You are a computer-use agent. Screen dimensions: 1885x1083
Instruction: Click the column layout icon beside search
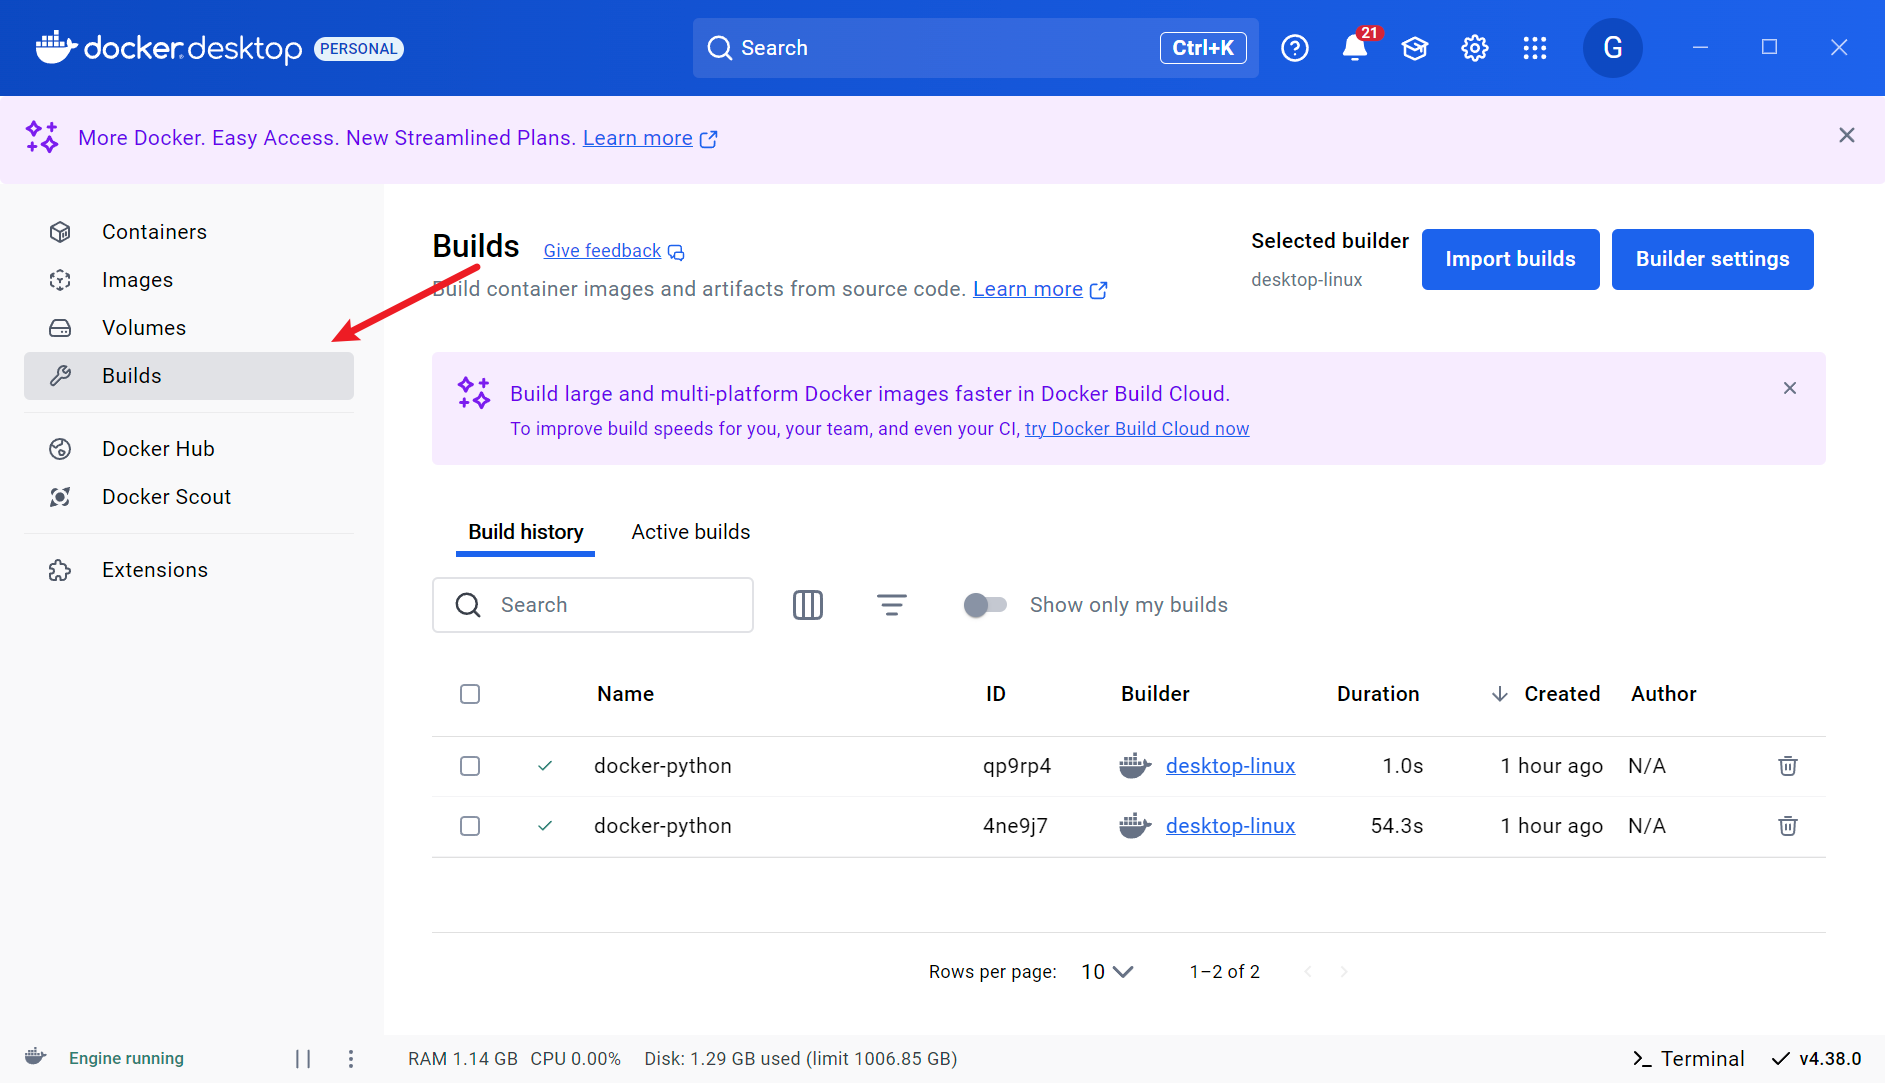click(x=808, y=605)
